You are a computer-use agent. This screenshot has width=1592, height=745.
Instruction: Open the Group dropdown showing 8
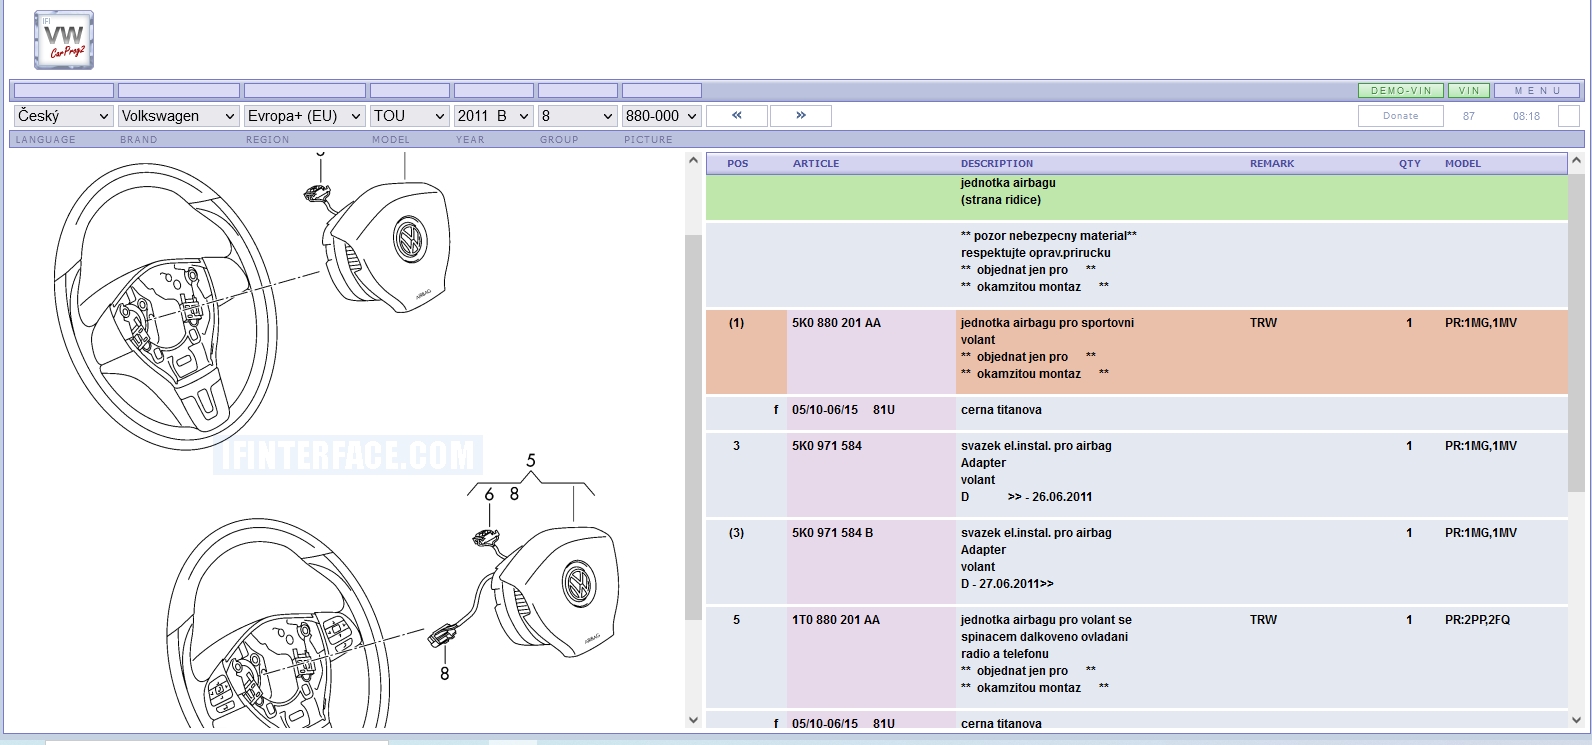(x=578, y=116)
